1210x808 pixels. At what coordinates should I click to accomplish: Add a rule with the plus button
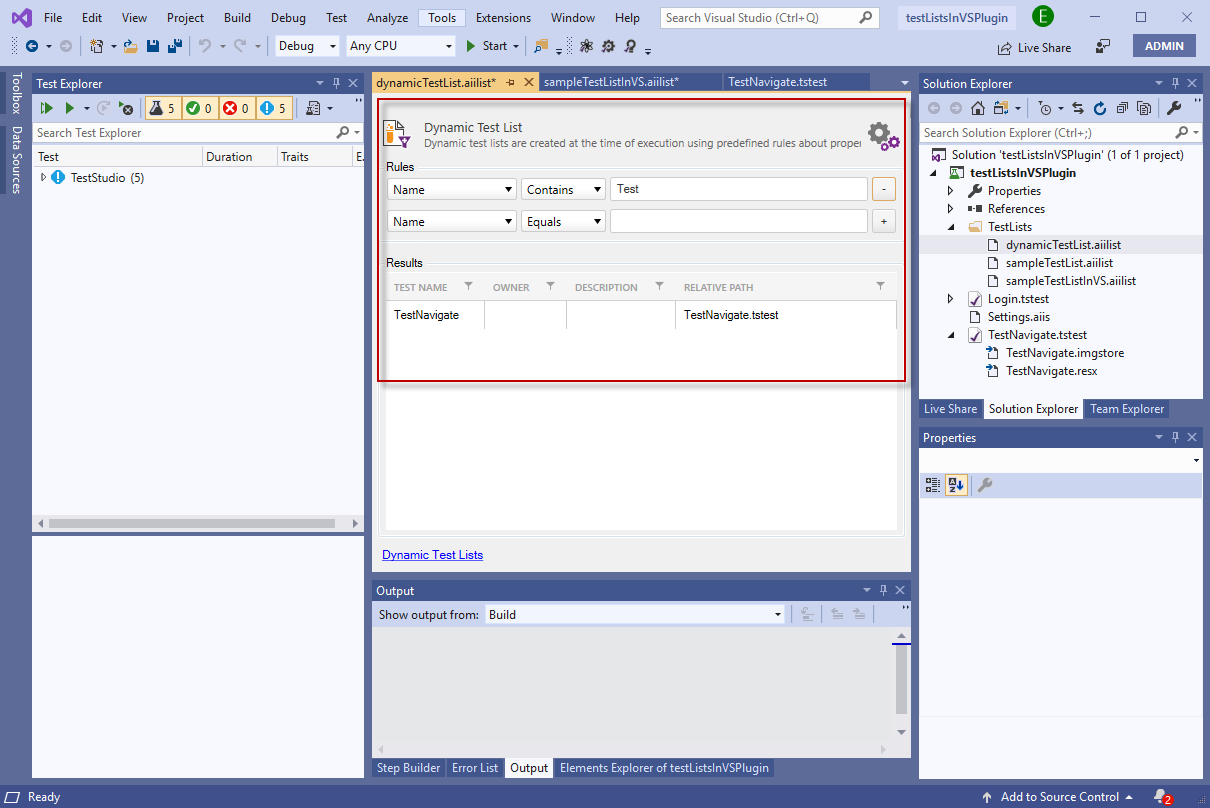tap(884, 221)
